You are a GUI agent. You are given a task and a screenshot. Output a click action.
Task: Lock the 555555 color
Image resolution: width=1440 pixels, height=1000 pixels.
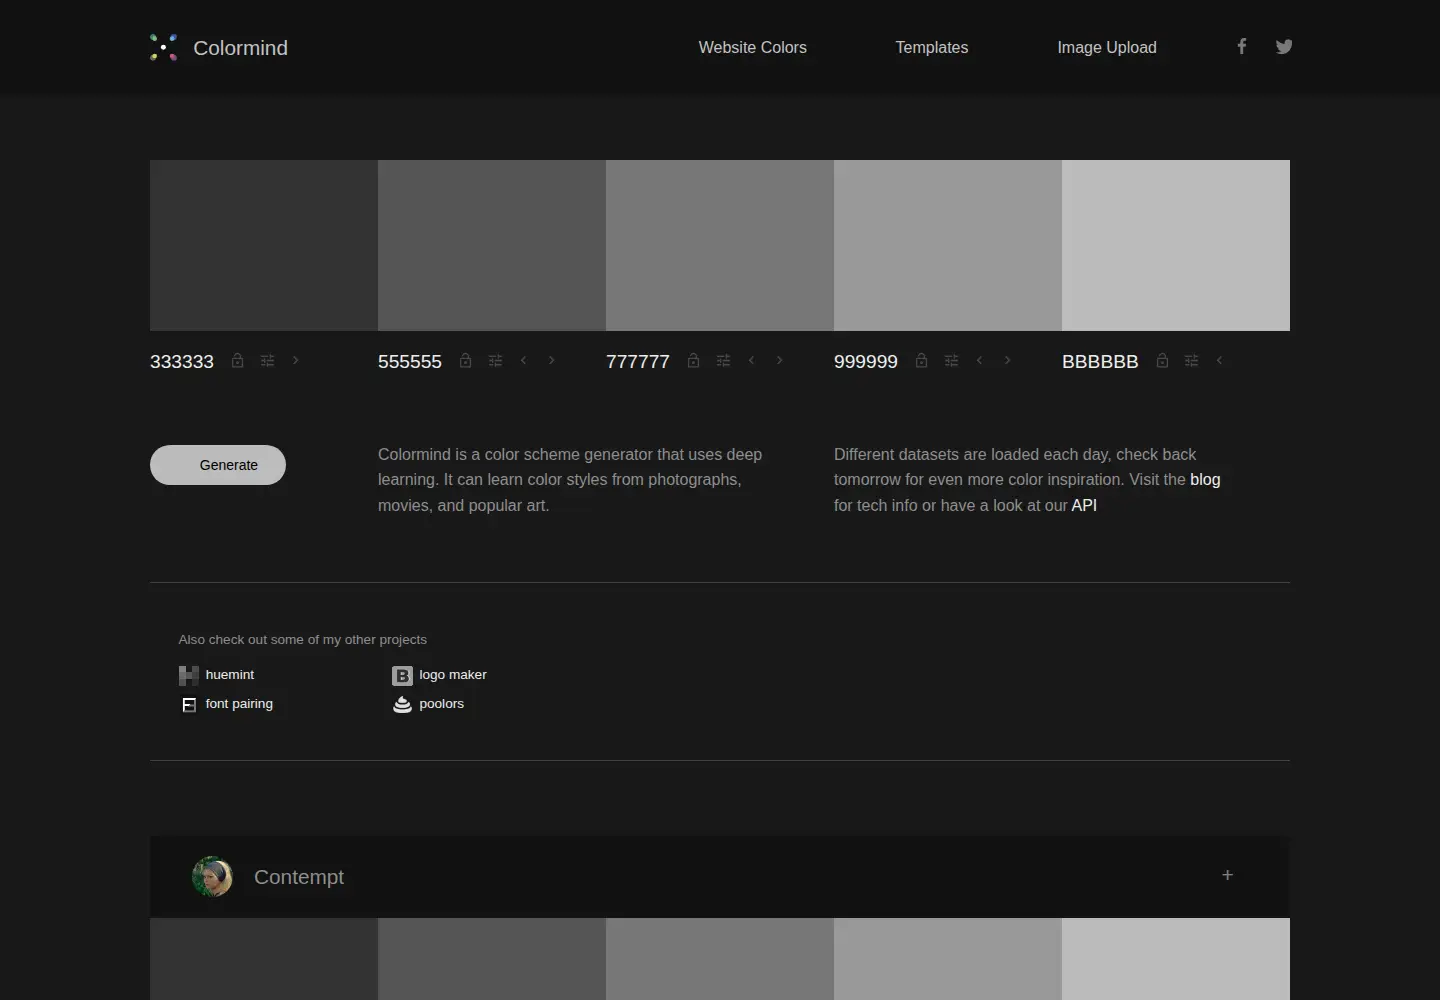(x=465, y=361)
